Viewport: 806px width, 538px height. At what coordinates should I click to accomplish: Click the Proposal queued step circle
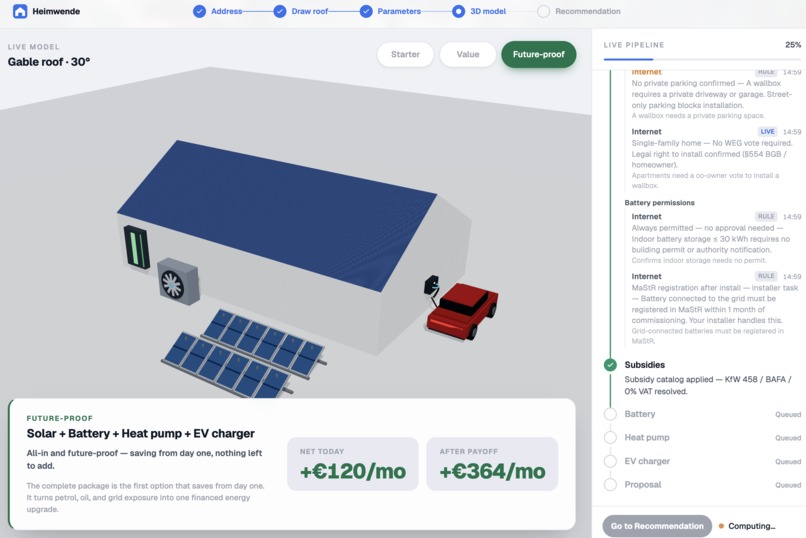[610, 485]
